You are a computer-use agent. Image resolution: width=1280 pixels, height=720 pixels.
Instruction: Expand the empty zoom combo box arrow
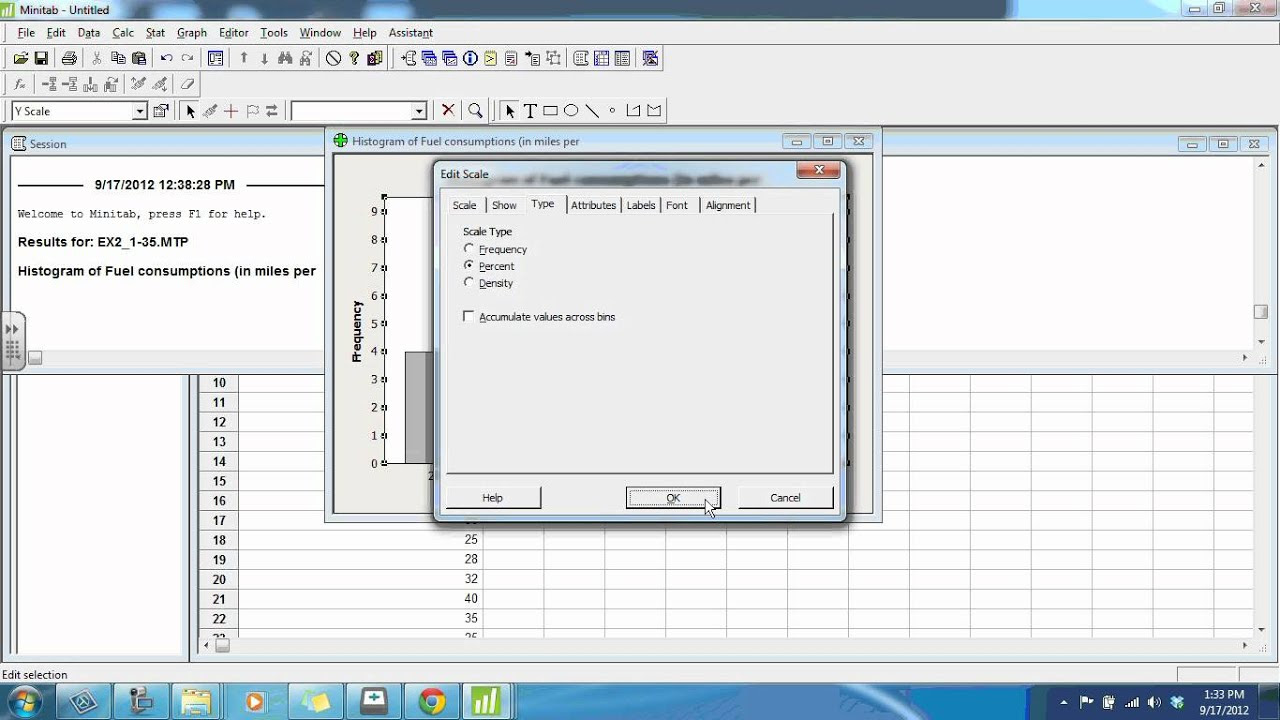419,111
